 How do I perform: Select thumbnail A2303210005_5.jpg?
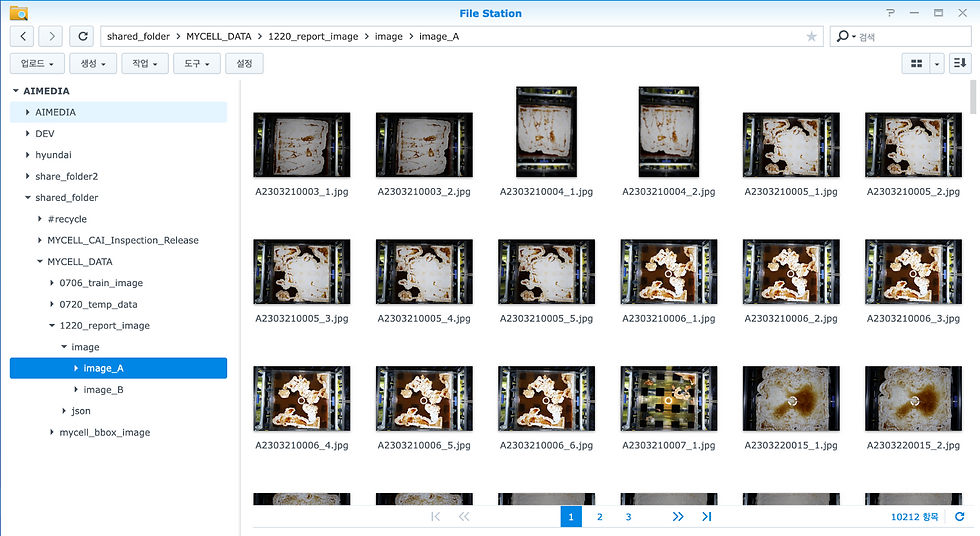546,272
